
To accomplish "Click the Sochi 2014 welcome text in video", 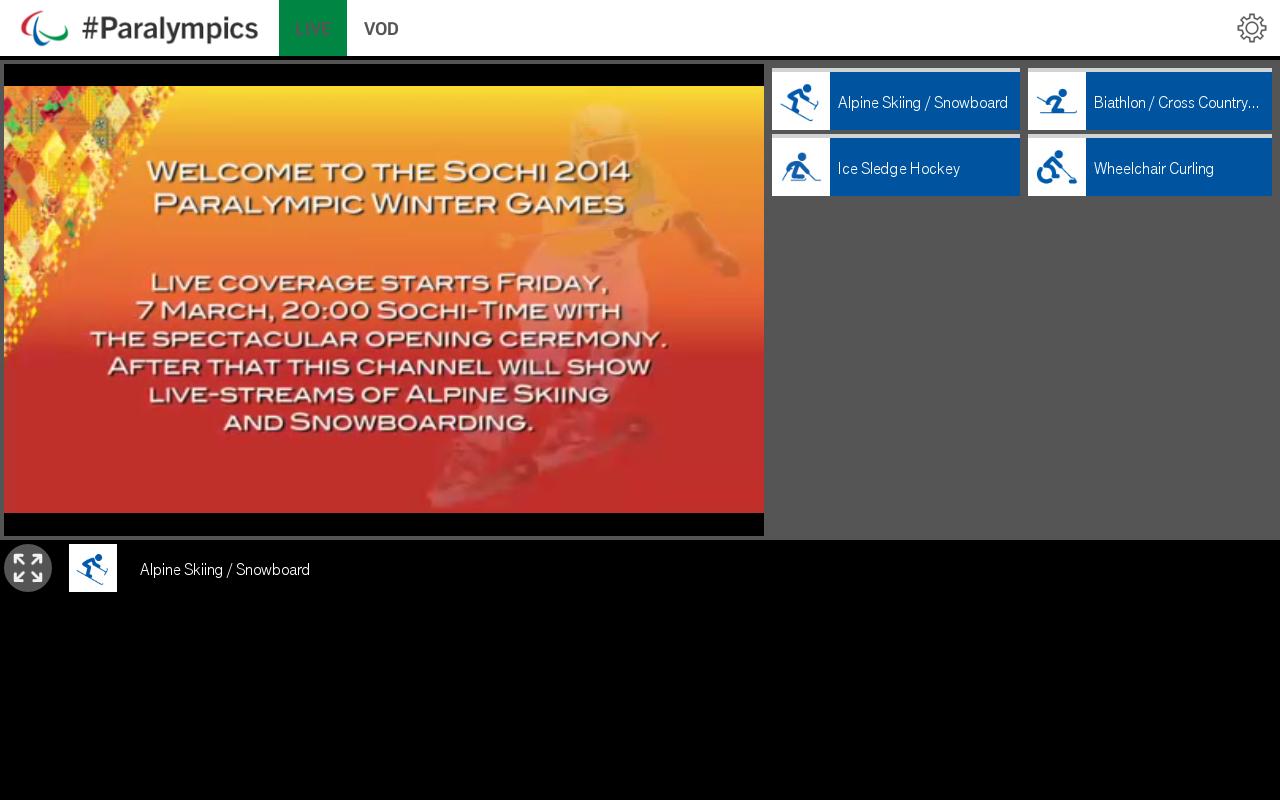I will pyautogui.click(x=390, y=187).
